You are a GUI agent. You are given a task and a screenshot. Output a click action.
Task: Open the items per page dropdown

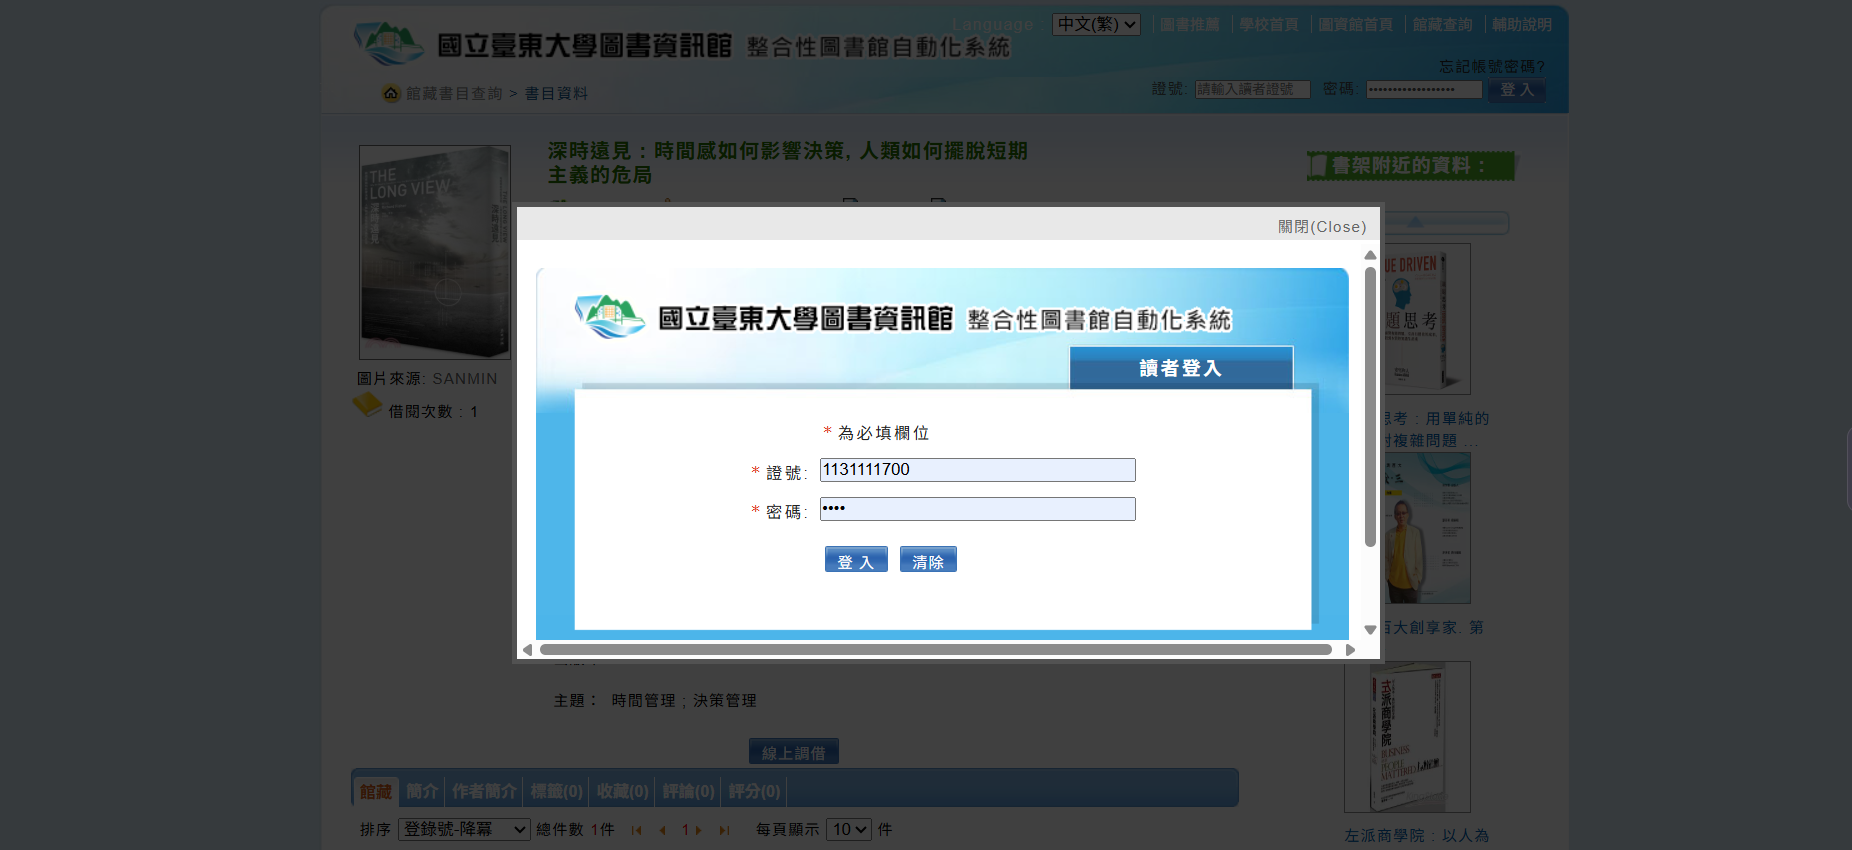pyautogui.click(x=849, y=829)
